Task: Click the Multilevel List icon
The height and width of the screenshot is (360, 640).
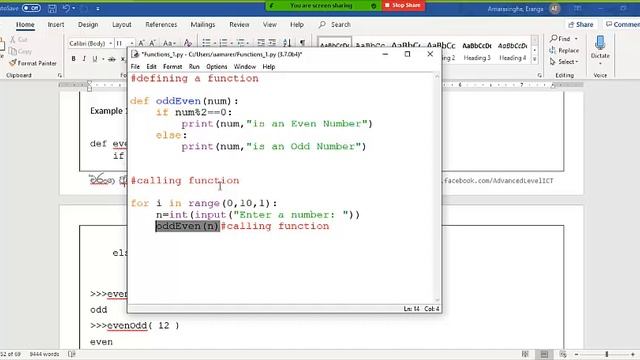Action: [240, 43]
